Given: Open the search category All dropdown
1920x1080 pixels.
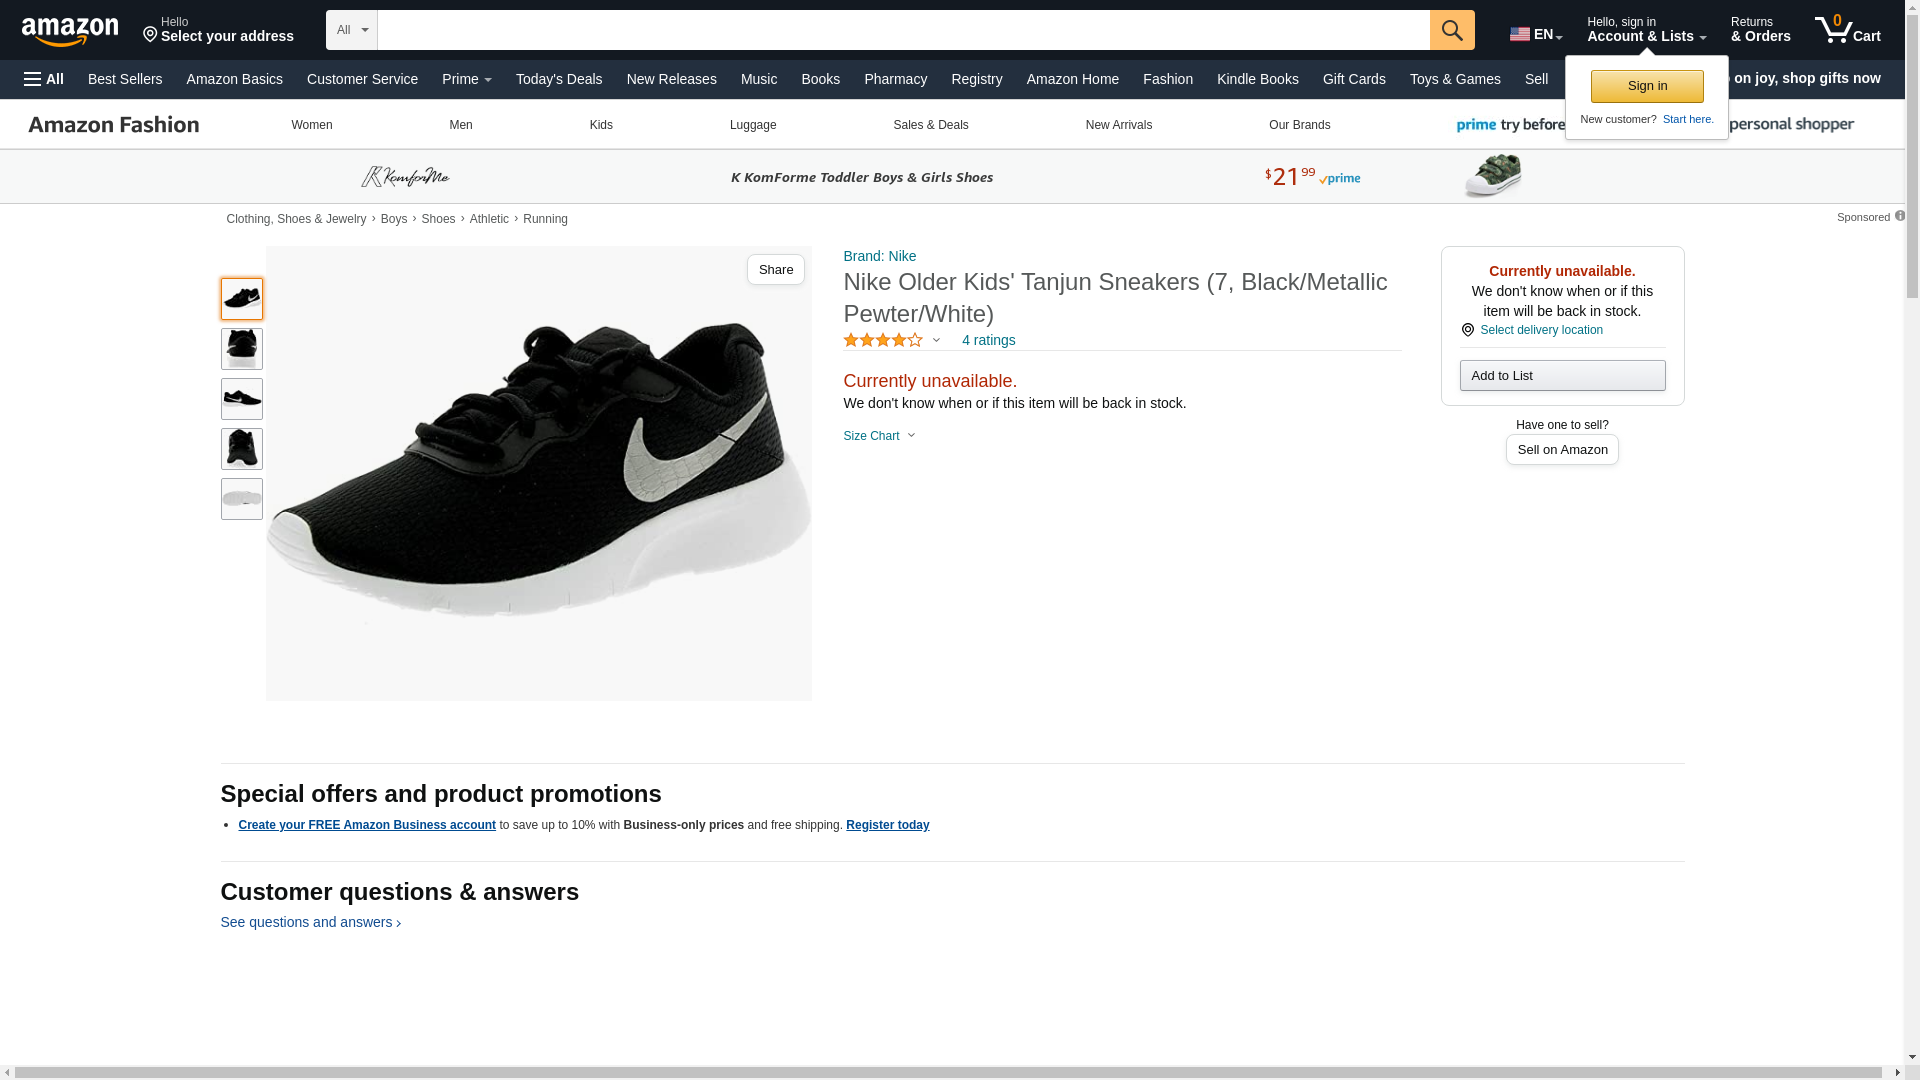Looking at the screenshot, I should (351, 30).
